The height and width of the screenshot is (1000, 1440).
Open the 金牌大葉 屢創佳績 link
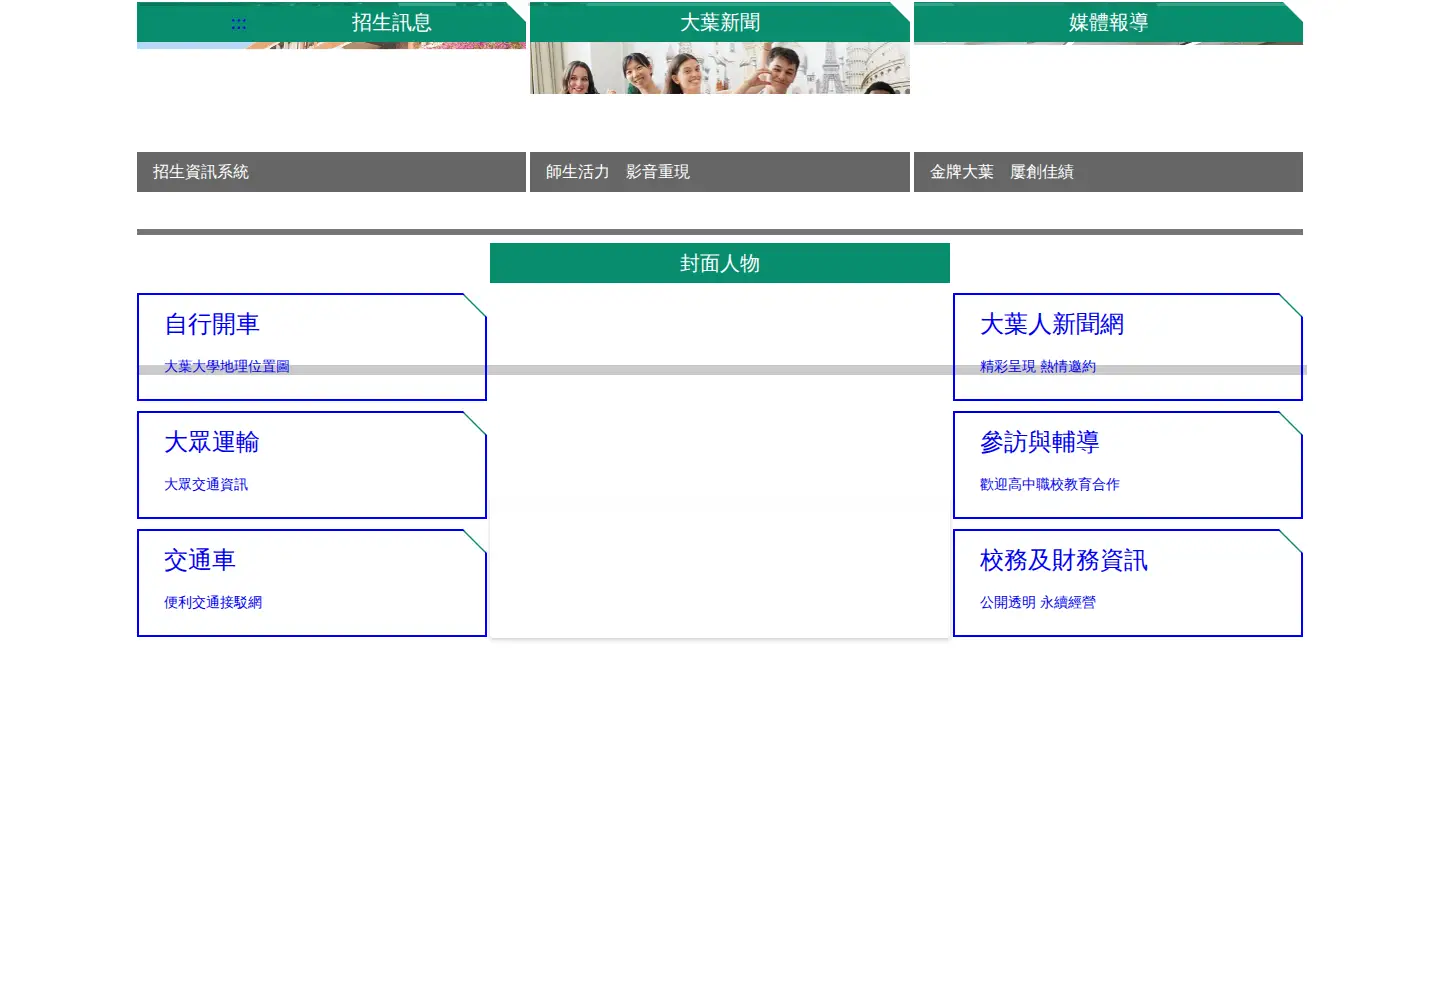1108,172
